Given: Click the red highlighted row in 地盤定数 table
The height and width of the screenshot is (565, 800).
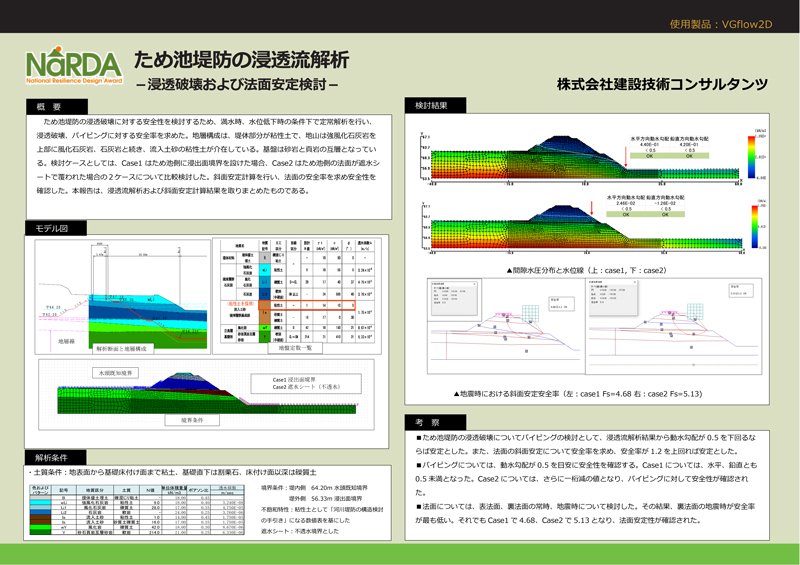Looking at the screenshot, I should [x=307, y=305].
